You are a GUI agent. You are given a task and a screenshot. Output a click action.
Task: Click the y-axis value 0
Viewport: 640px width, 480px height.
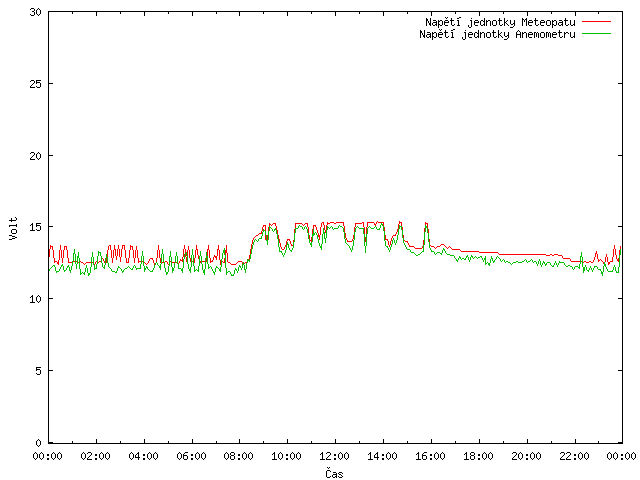(x=38, y=443)
